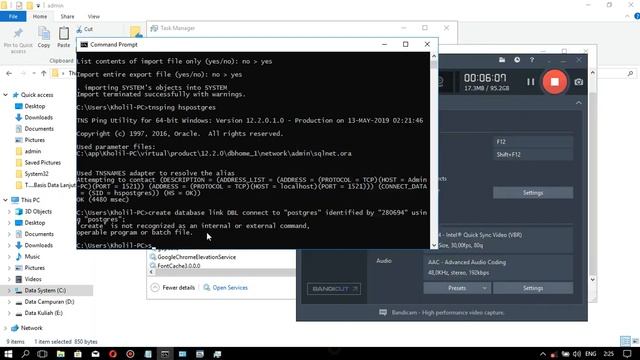This screenshot has width=640, height=360.
Task: Collapse the Bandicam panel with chevron
Action: 579,102
